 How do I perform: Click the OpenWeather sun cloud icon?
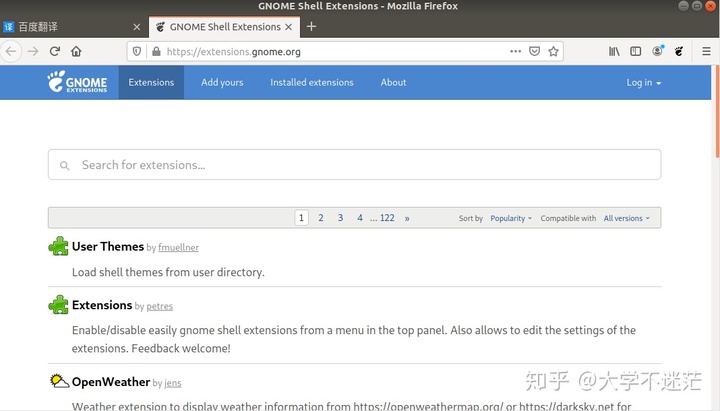coord(59,381)
